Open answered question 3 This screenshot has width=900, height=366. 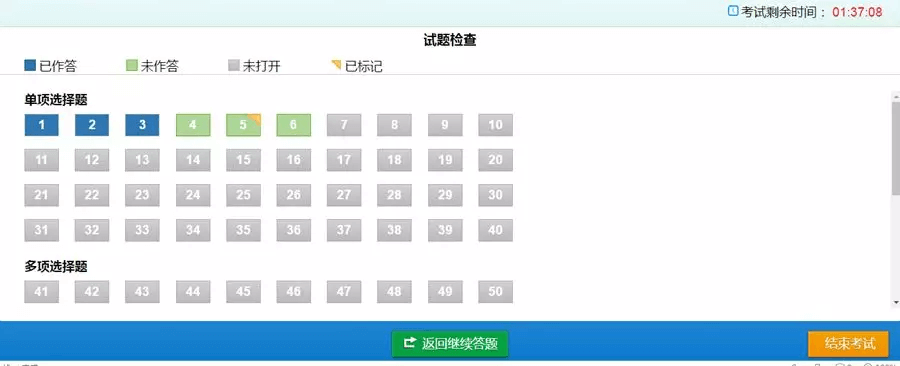[142, 125]
